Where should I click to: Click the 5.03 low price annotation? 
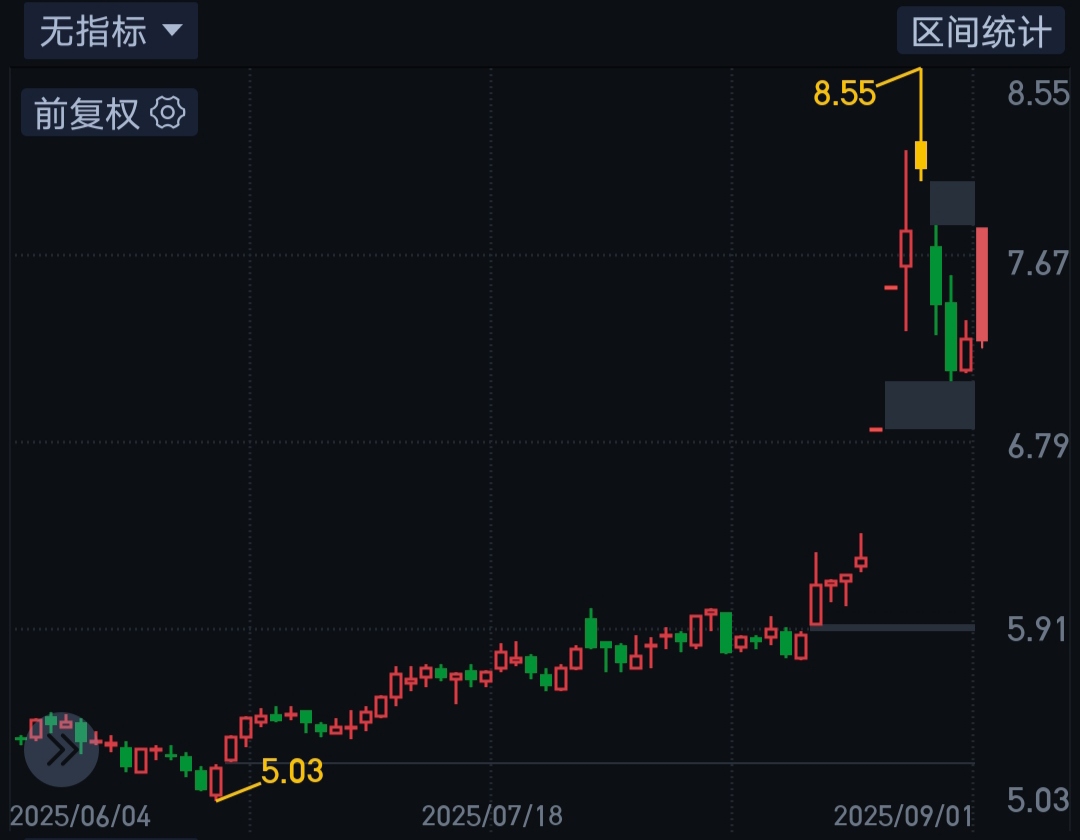tap(292, 771)
